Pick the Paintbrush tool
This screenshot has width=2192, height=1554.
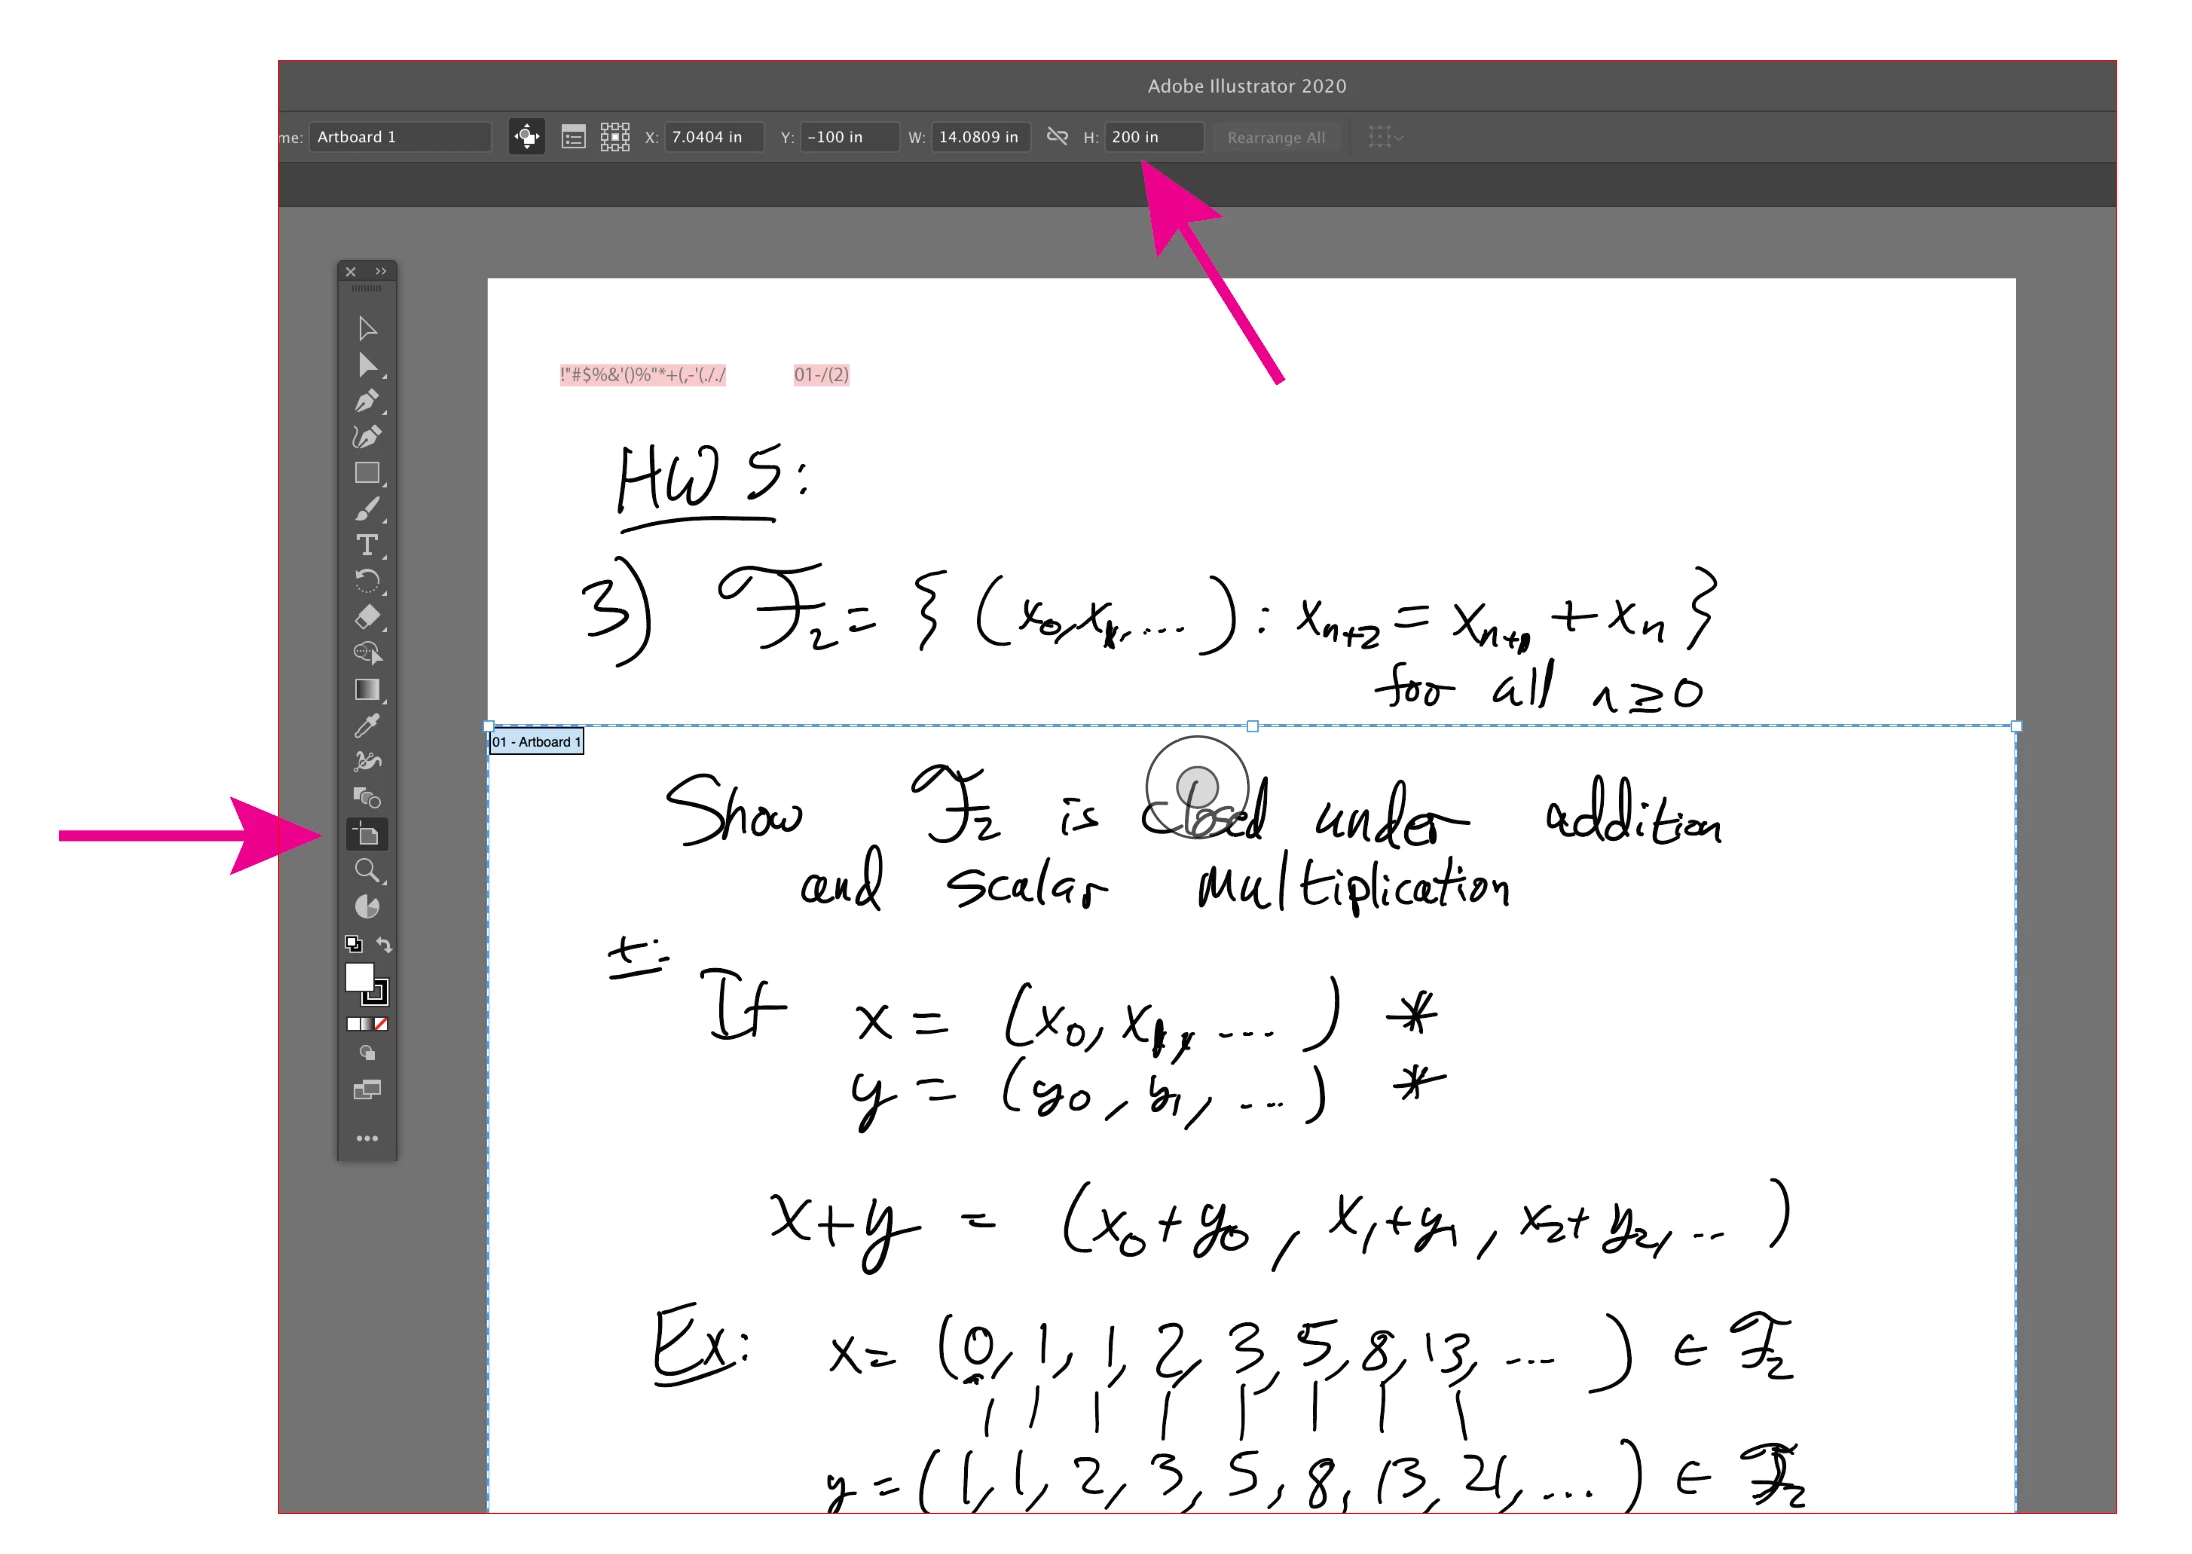coord(367,509)
